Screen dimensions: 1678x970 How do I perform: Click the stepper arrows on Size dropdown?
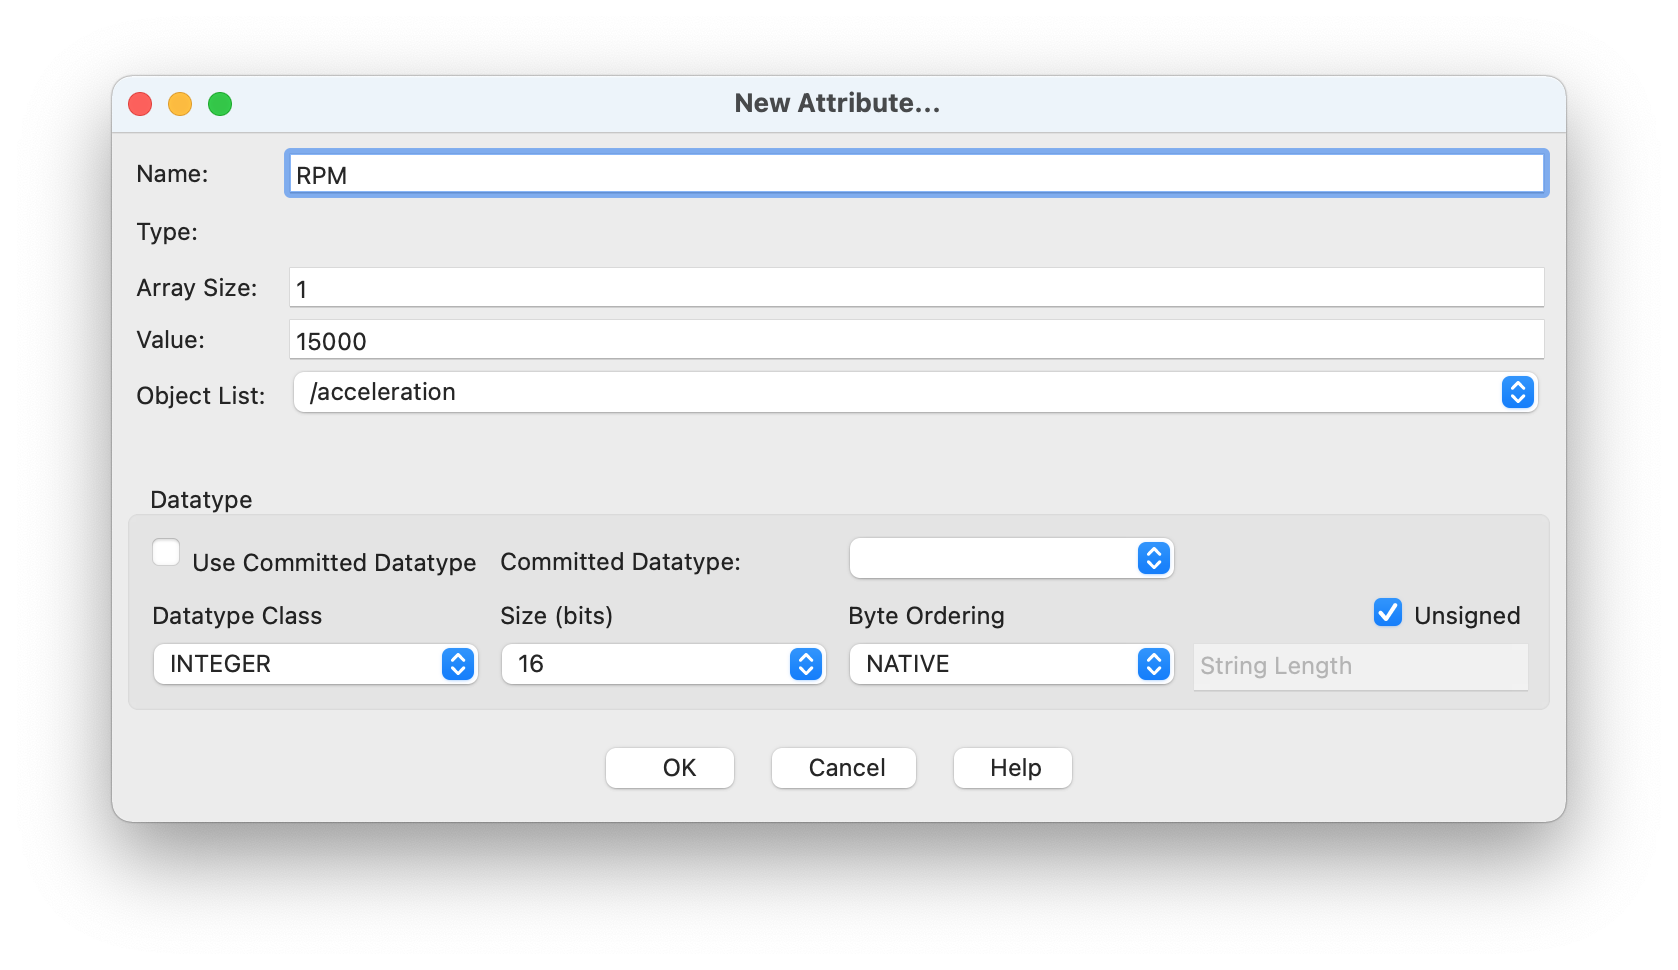click(x=805, y=664)
